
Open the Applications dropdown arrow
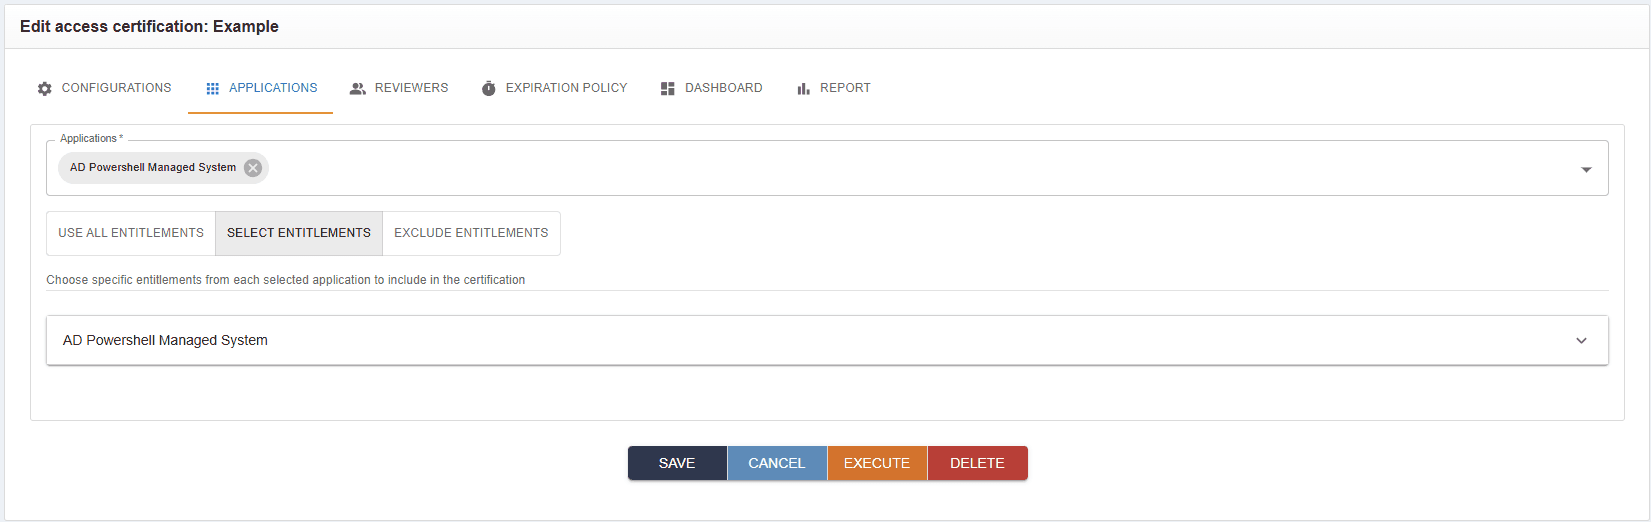1586,169
